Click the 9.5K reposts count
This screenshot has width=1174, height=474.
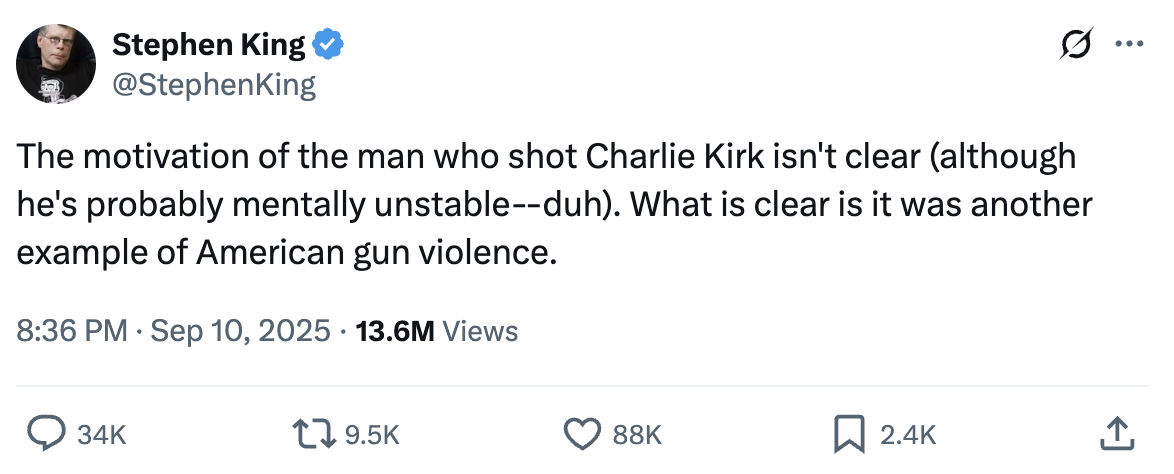coord(371,434)
